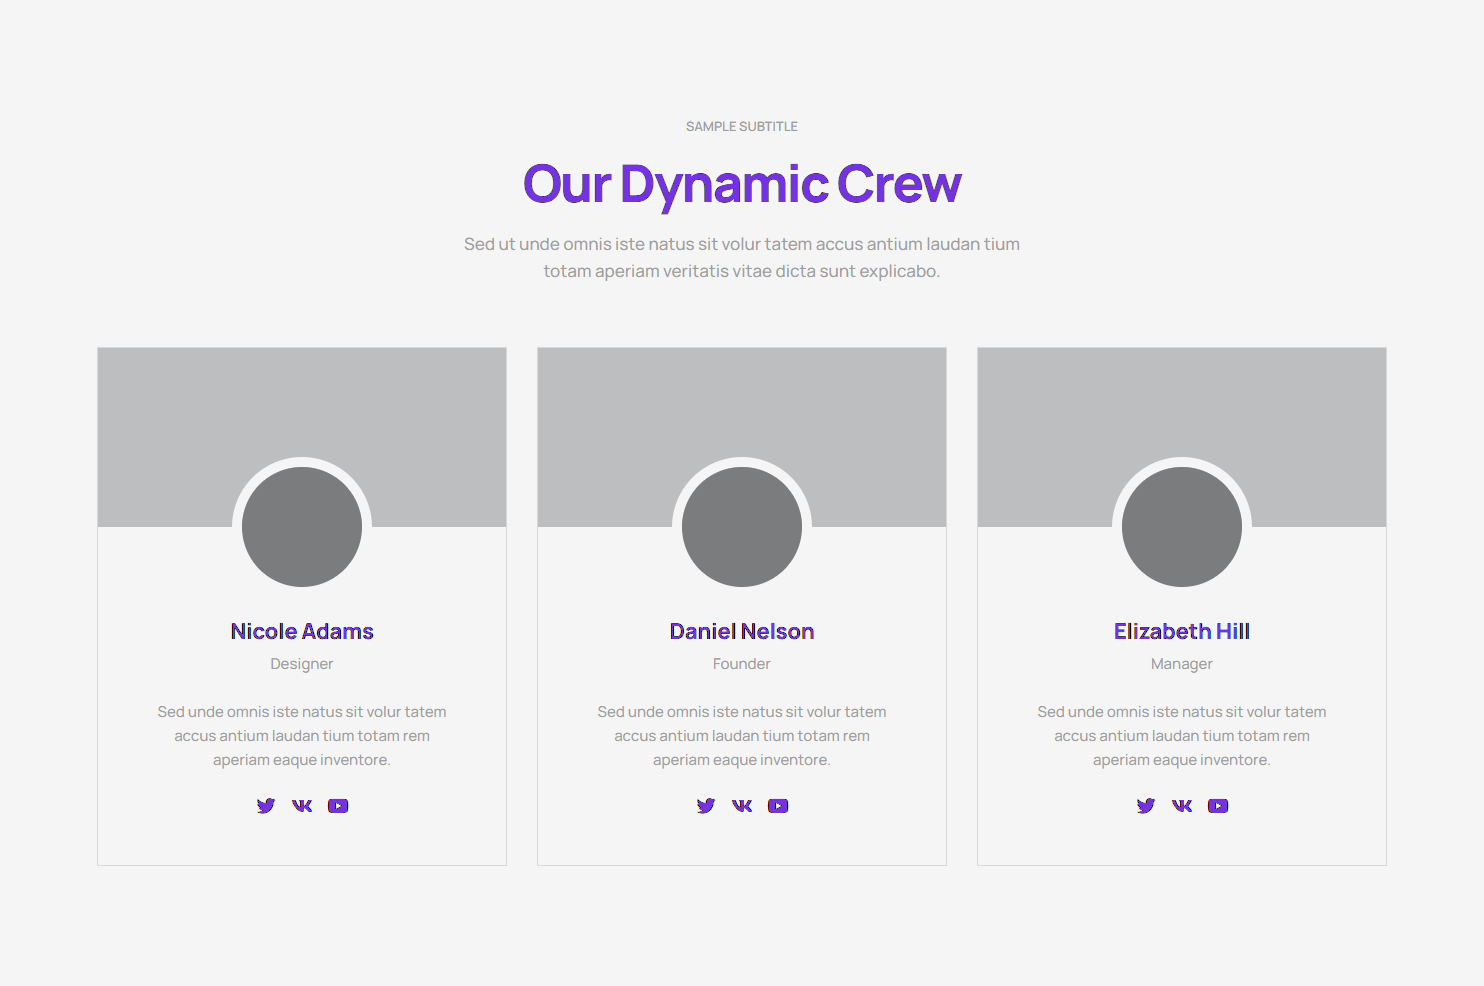Click Daniel Nelson's round avatar image
The height and width of the screenshot is (986, 1484).
742,527
